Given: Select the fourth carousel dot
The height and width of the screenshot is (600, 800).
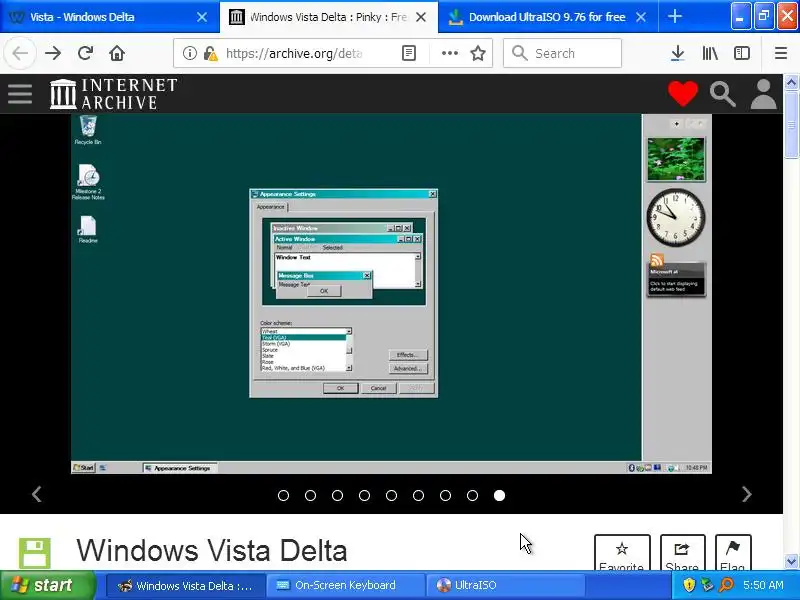Looking at the screenshot, I should coord(364,495).
